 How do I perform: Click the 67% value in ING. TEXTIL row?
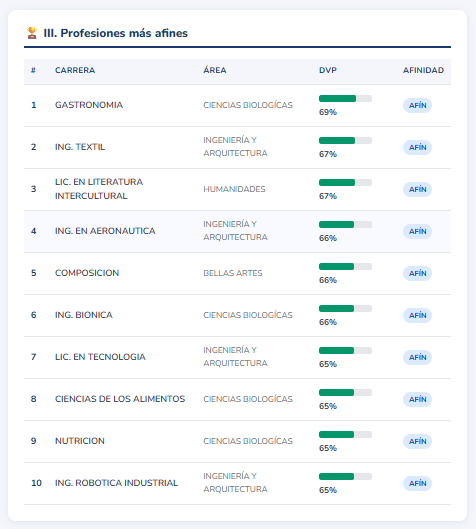click(x=328, y=154)
